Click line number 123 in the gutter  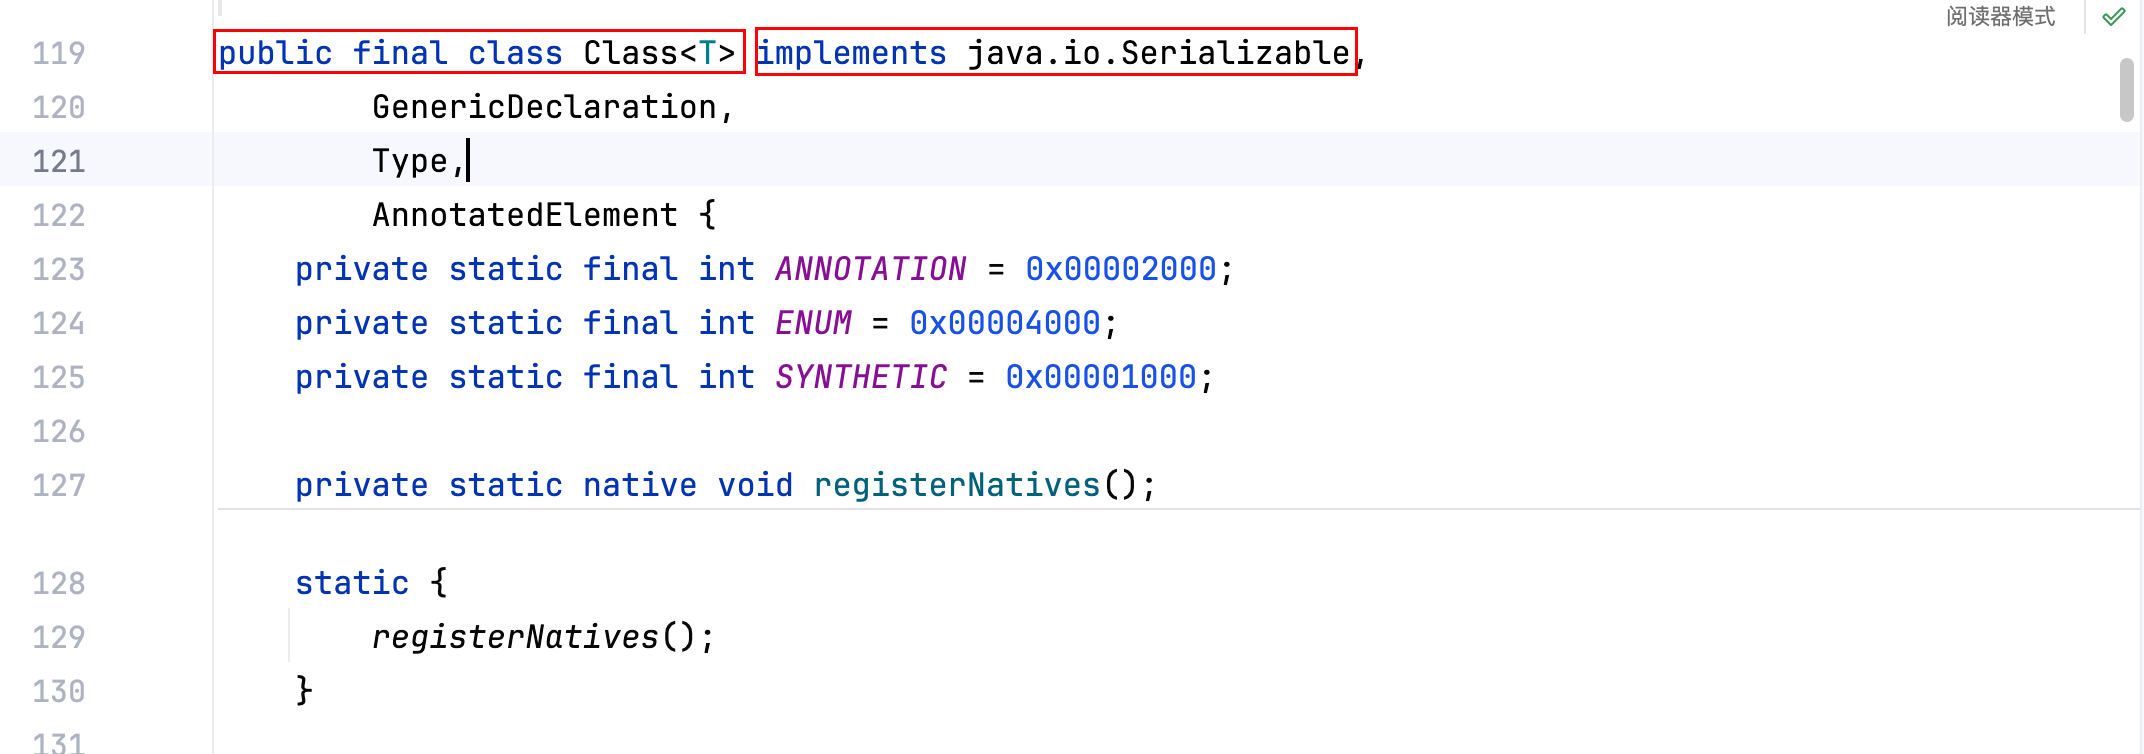[x=59, y=269]
